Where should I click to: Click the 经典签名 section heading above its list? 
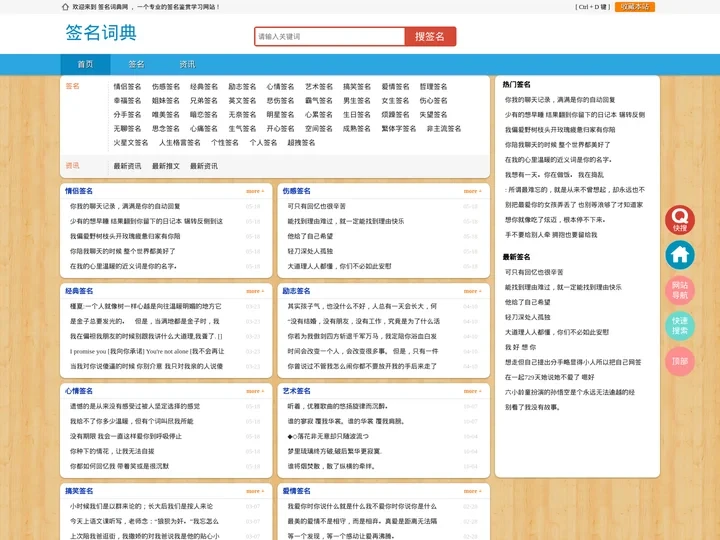click(79, 291)
